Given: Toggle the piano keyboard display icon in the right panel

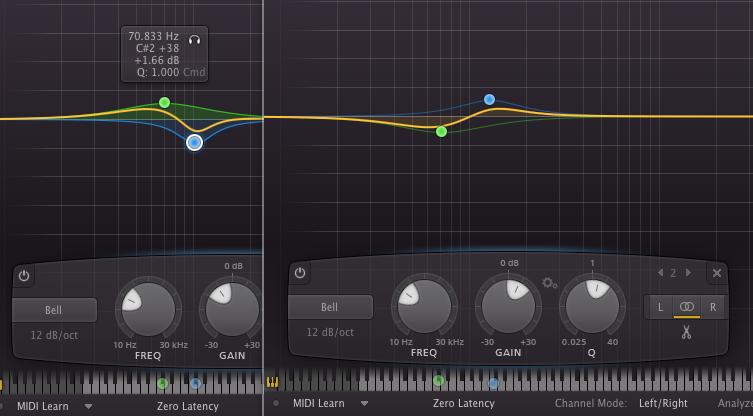Looking at the screenshot, I should (x=272, y=382).
